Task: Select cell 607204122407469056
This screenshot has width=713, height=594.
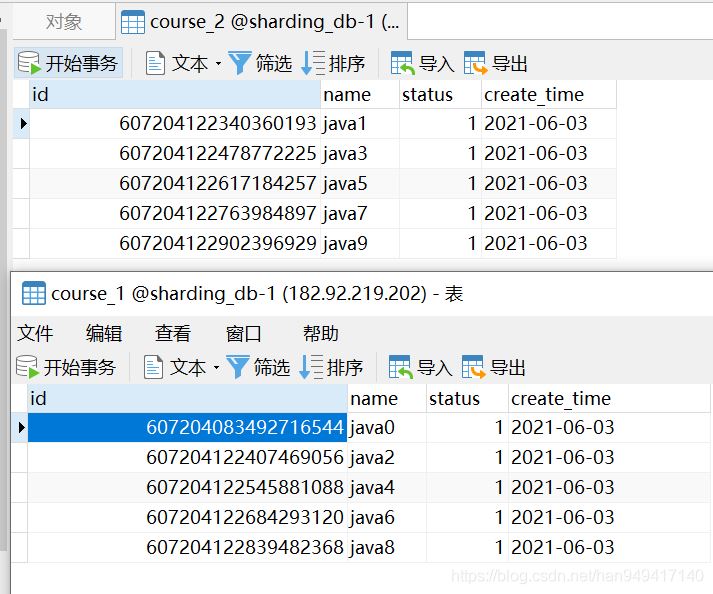Action: [187, 457]
